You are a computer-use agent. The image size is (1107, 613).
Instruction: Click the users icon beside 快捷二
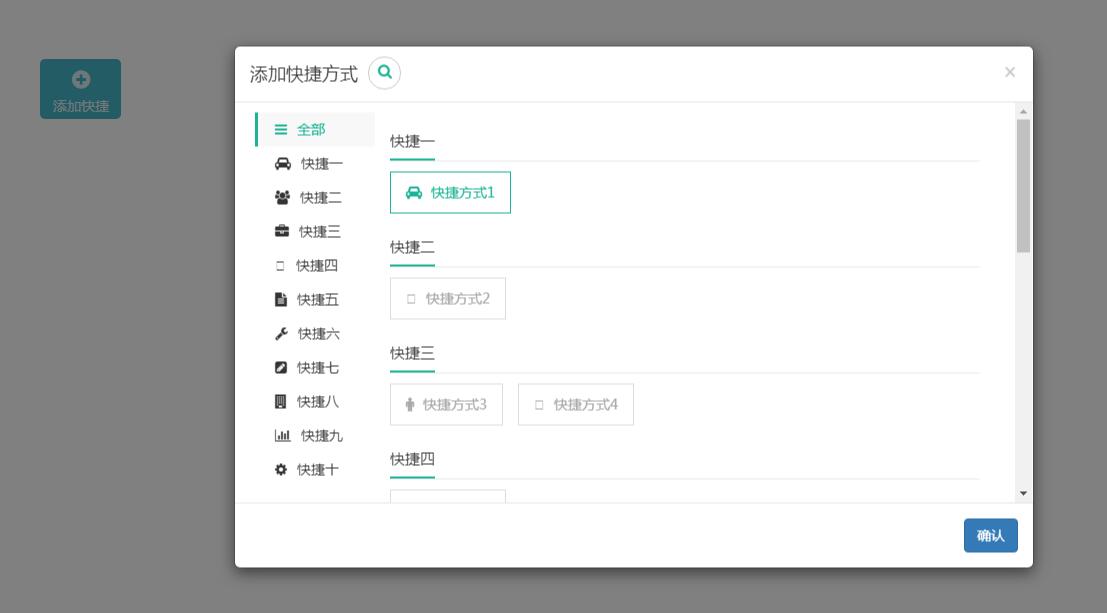click(x=281, y=197)
